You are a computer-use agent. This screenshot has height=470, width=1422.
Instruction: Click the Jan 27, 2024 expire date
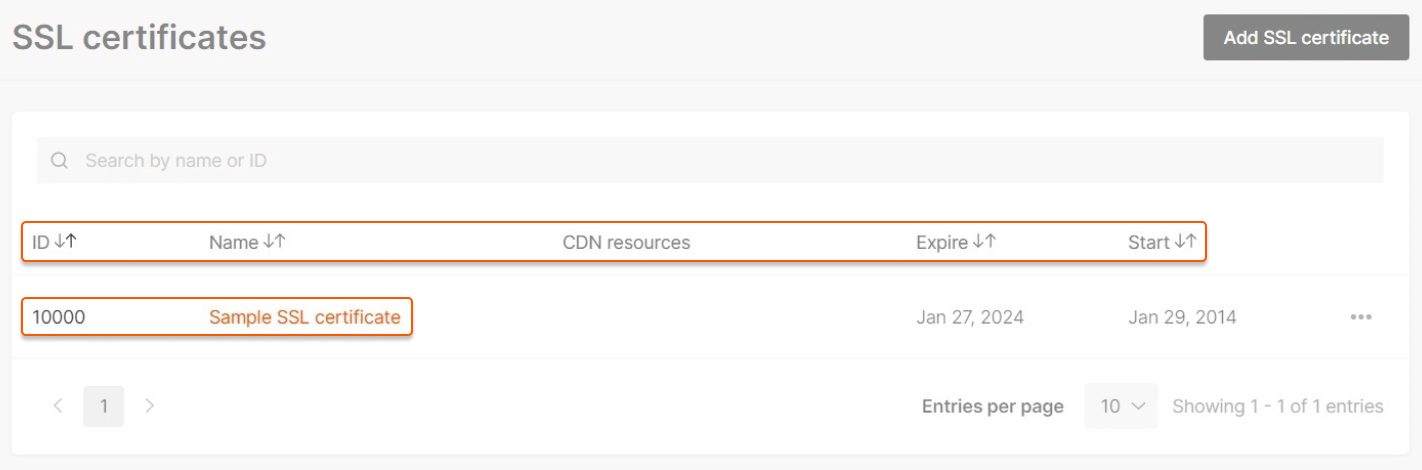969,318
